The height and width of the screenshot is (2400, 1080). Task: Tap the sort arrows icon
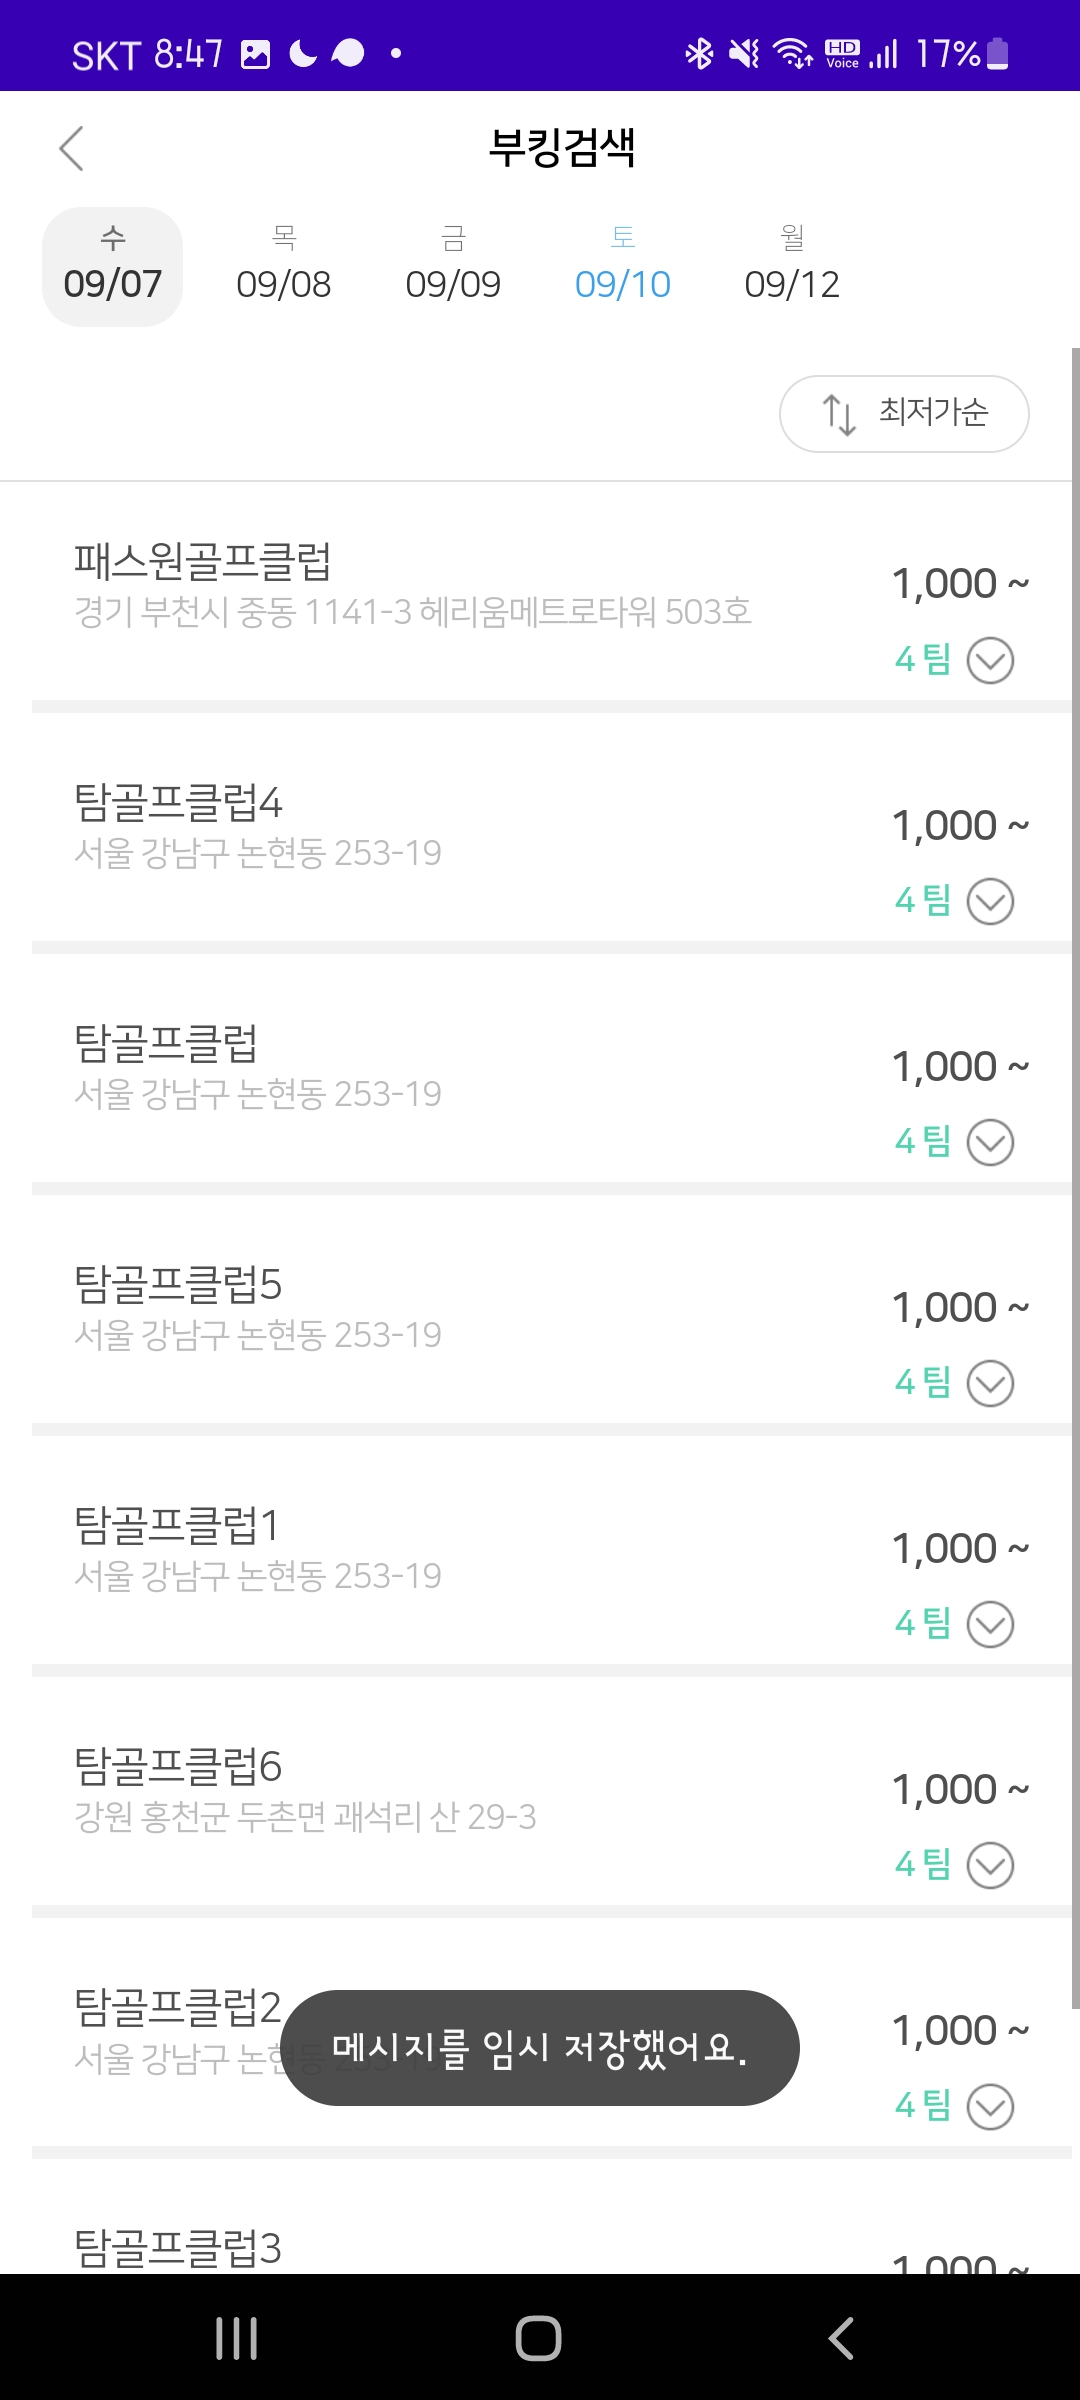tap(839, 414)
